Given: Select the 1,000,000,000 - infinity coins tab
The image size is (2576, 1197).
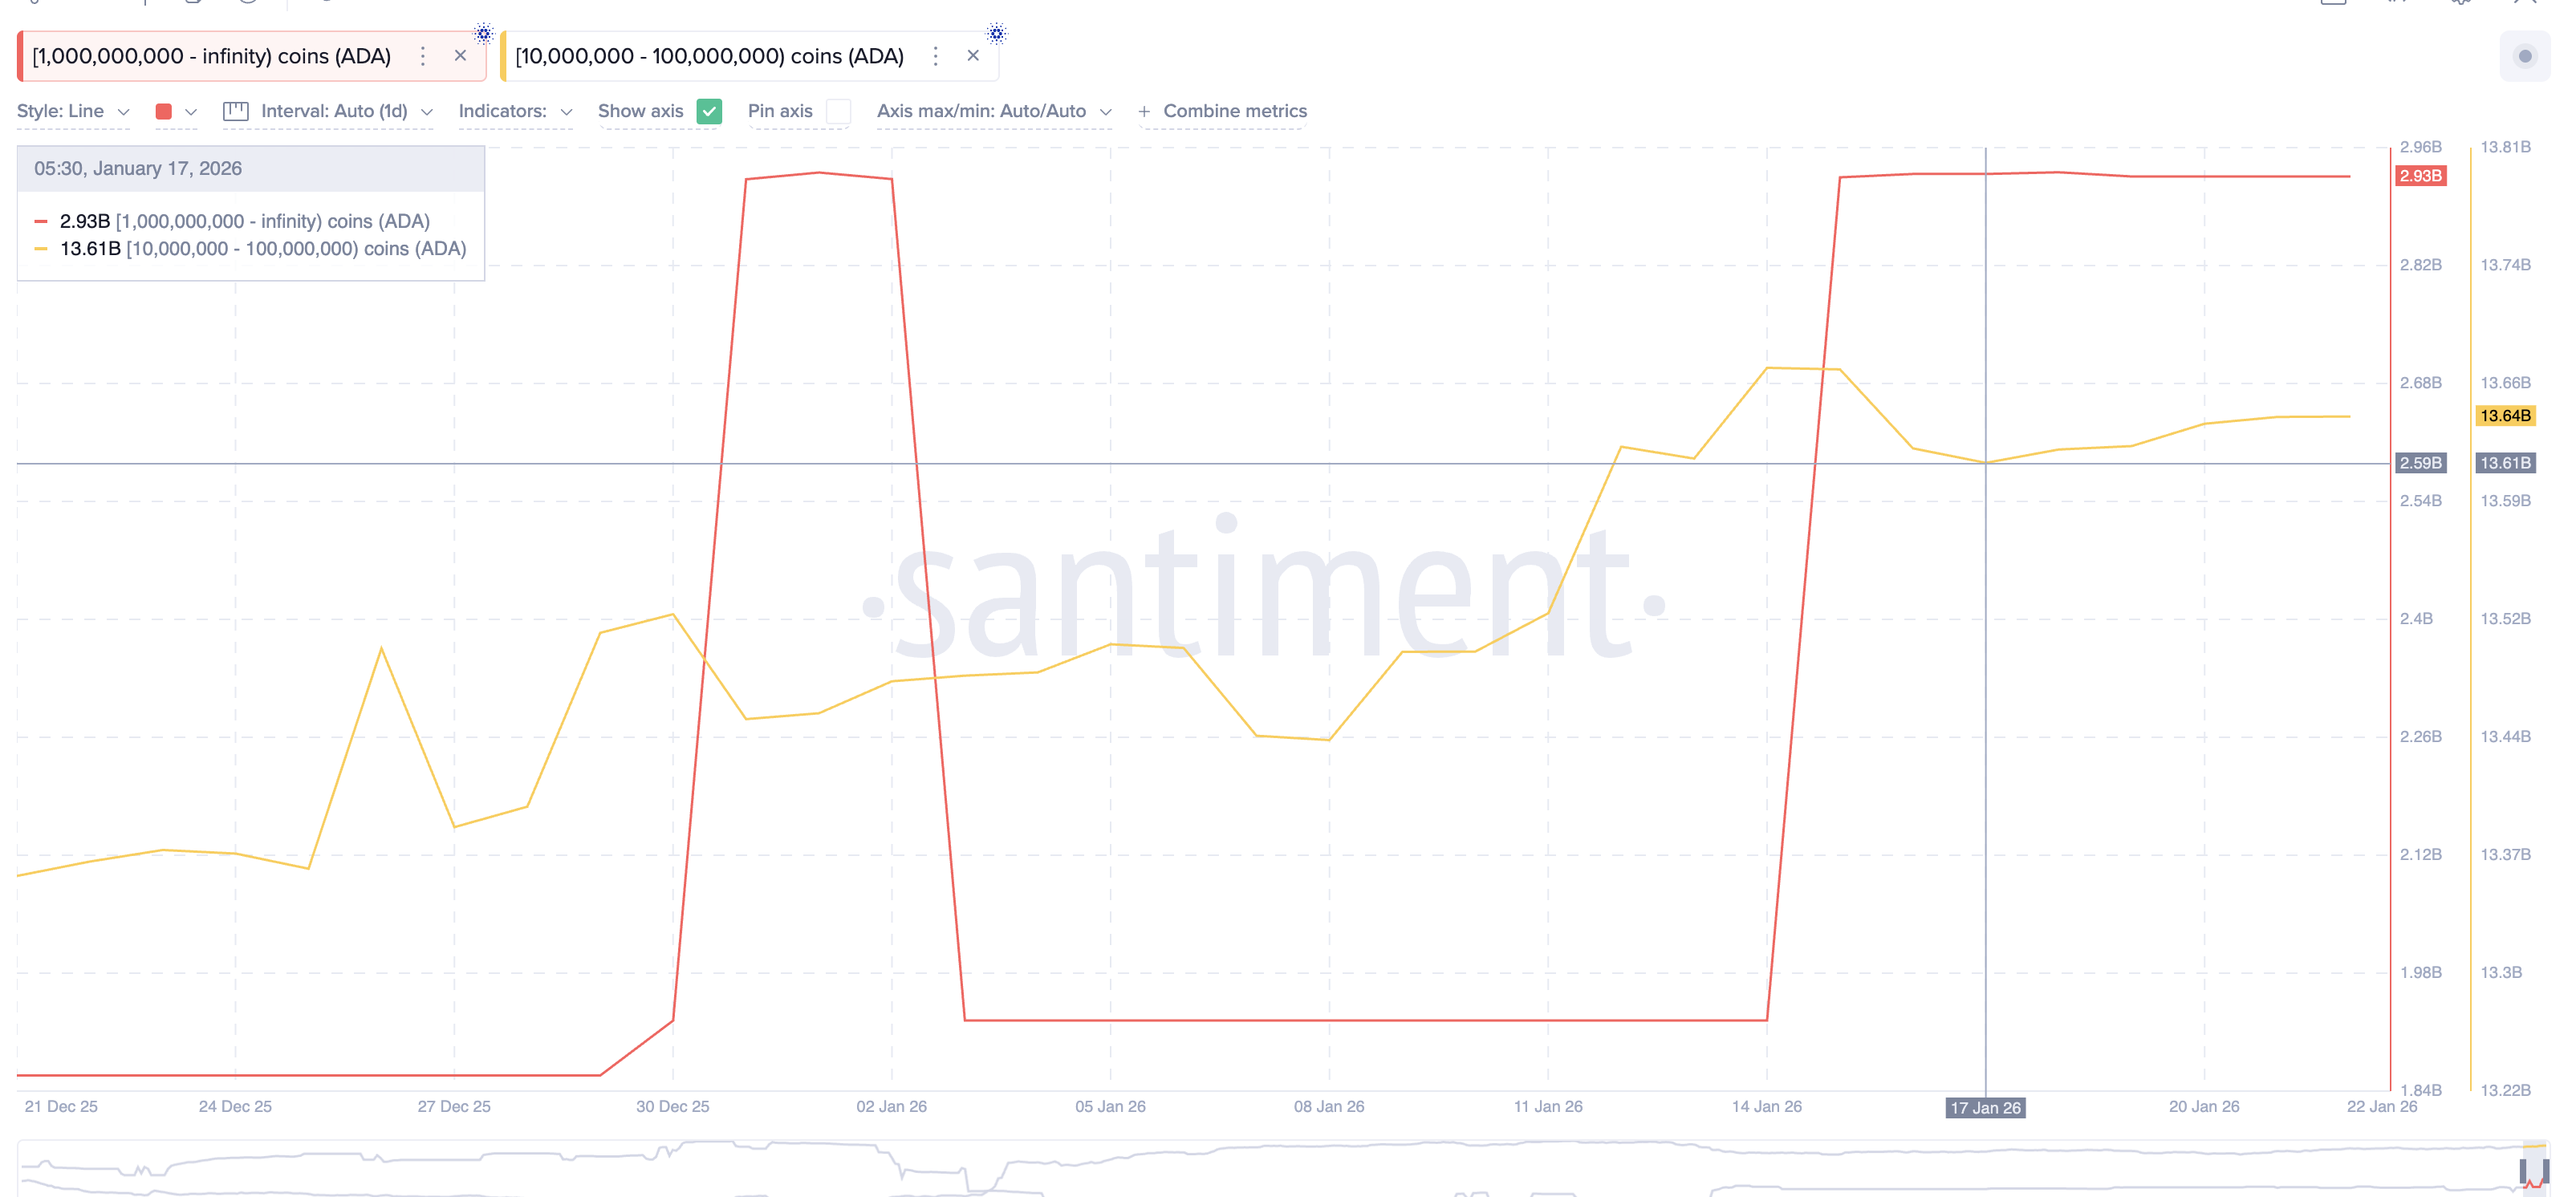Looking at the screenshot, I should pos(211,56).
